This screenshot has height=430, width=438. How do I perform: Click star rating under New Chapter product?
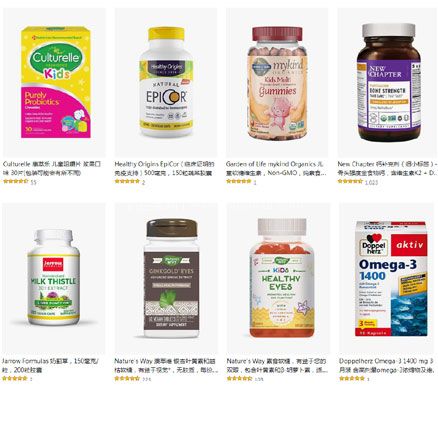[x=350, y=182]
